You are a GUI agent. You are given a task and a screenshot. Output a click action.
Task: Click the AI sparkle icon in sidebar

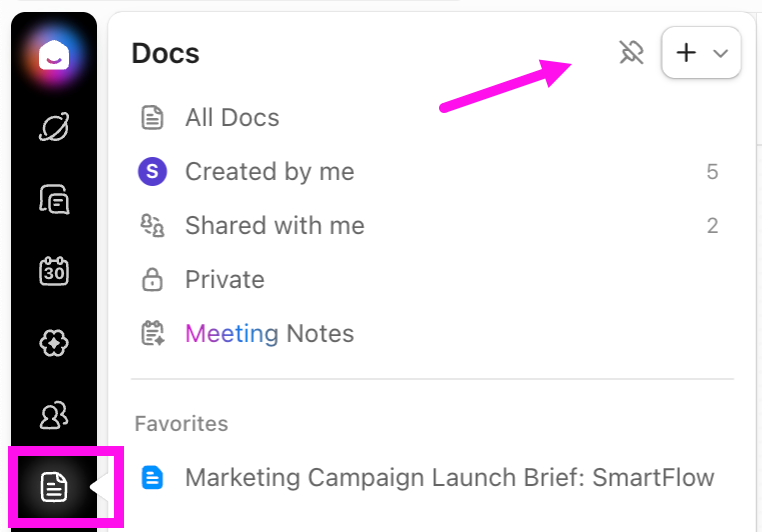coord(53,343)
